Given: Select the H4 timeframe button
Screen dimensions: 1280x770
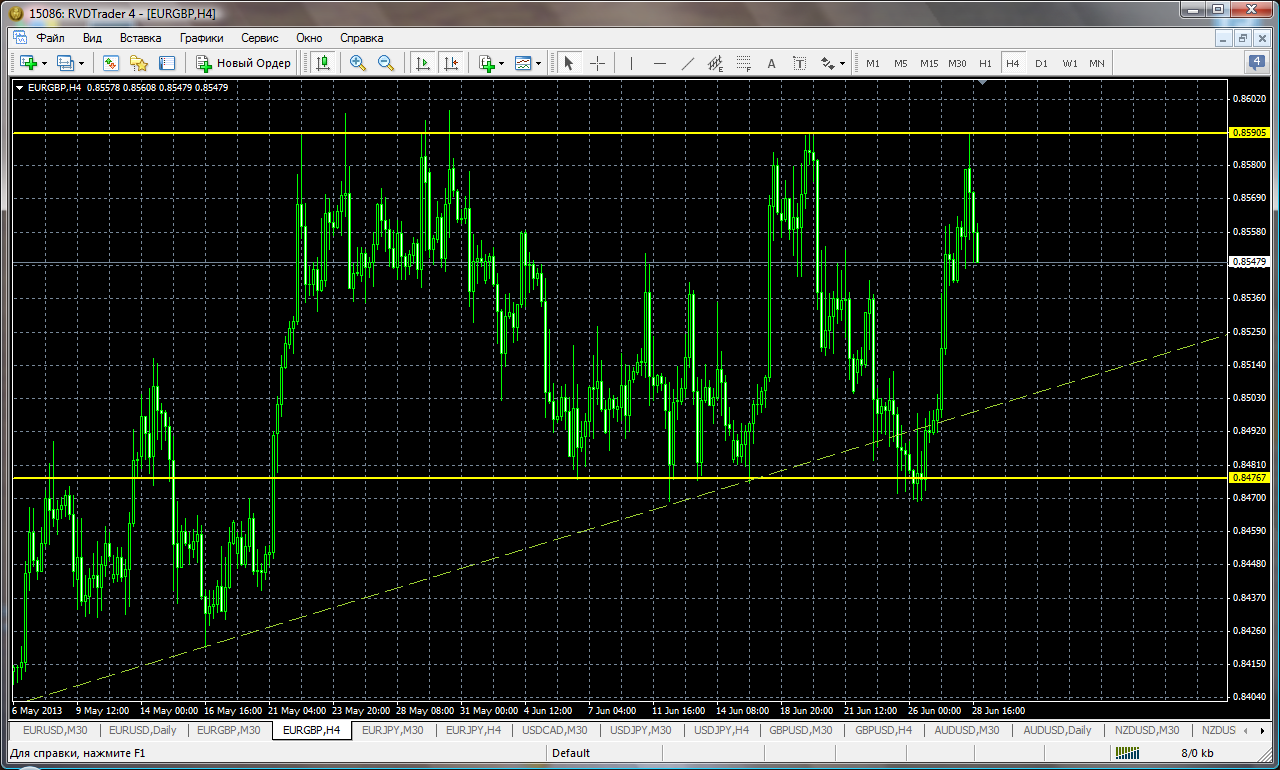Looking at the screenshot, I should pyautogui.click(x=1013, y=63).
